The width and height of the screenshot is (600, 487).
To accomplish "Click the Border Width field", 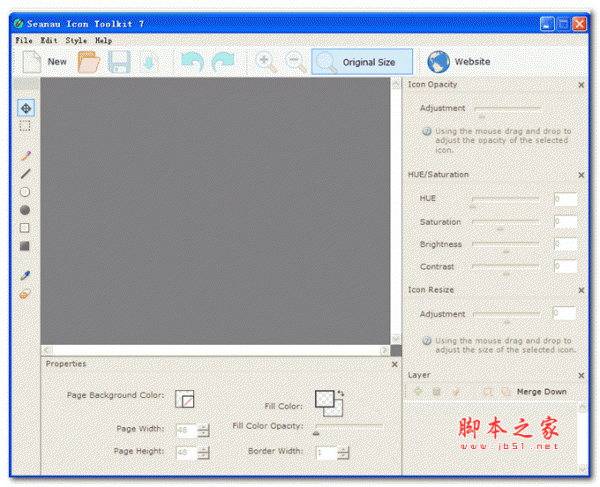I will [326, 453].
